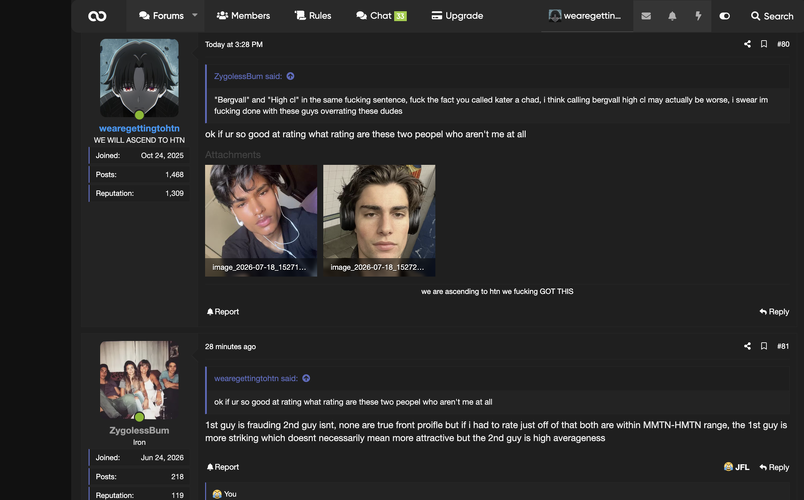The height and width of the screenshot is (500, 804).
Task: Open permalink #81
Action: click(x=783, y=346)
